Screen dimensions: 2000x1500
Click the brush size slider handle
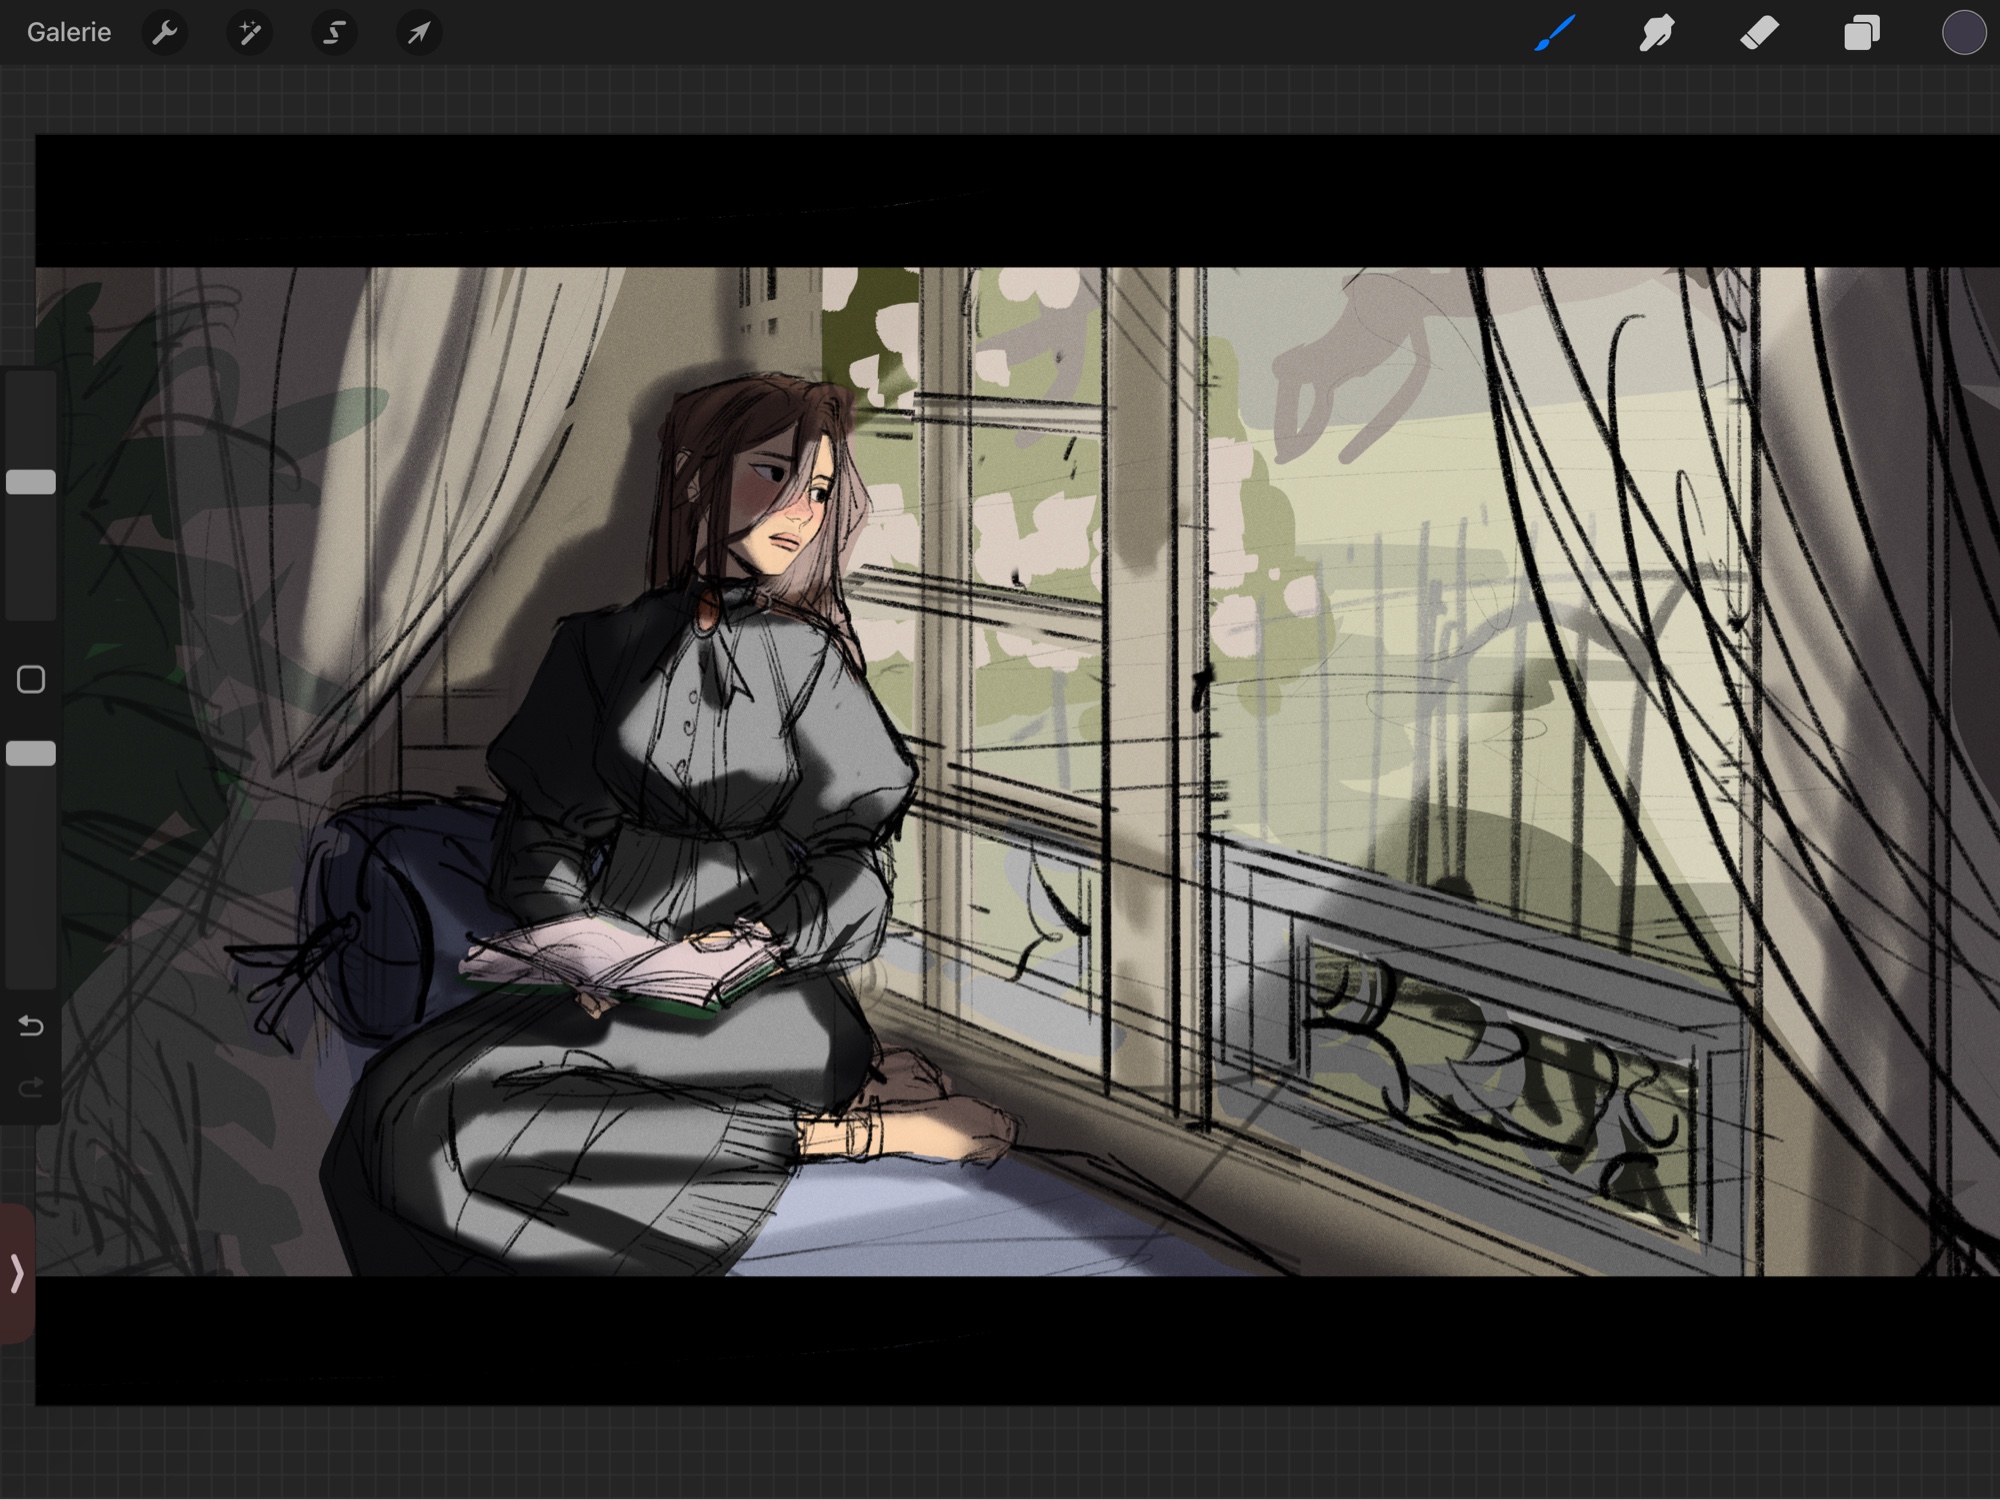[31, 482]
